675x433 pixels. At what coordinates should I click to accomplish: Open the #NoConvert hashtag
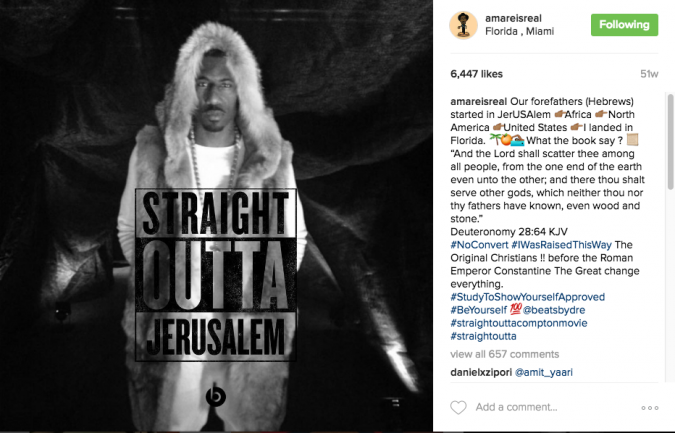click(x=479, y=245)
